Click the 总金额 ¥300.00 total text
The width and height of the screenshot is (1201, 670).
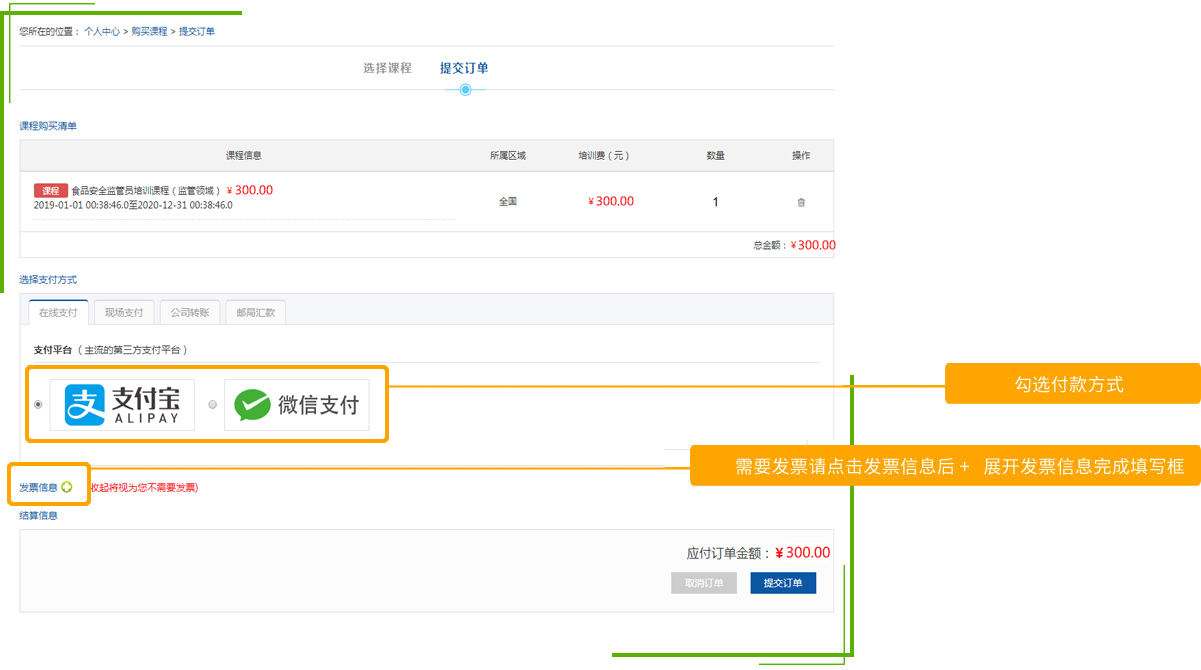click(x=794, y=245)
